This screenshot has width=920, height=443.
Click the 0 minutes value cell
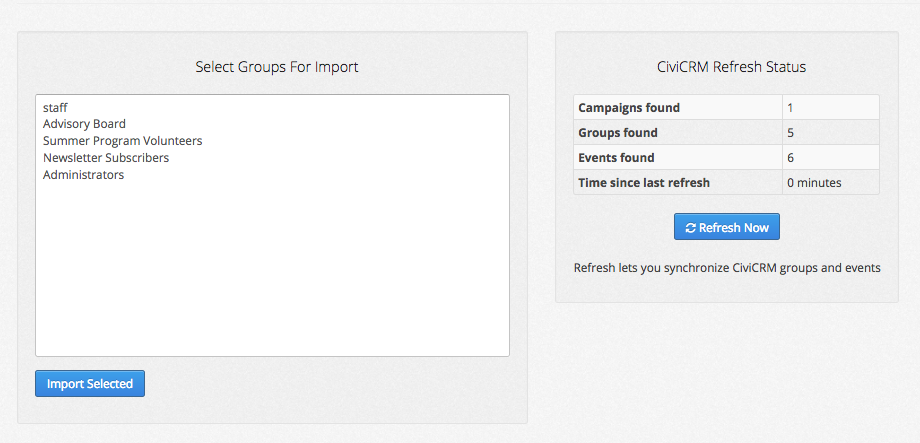(x=831, y=182)
